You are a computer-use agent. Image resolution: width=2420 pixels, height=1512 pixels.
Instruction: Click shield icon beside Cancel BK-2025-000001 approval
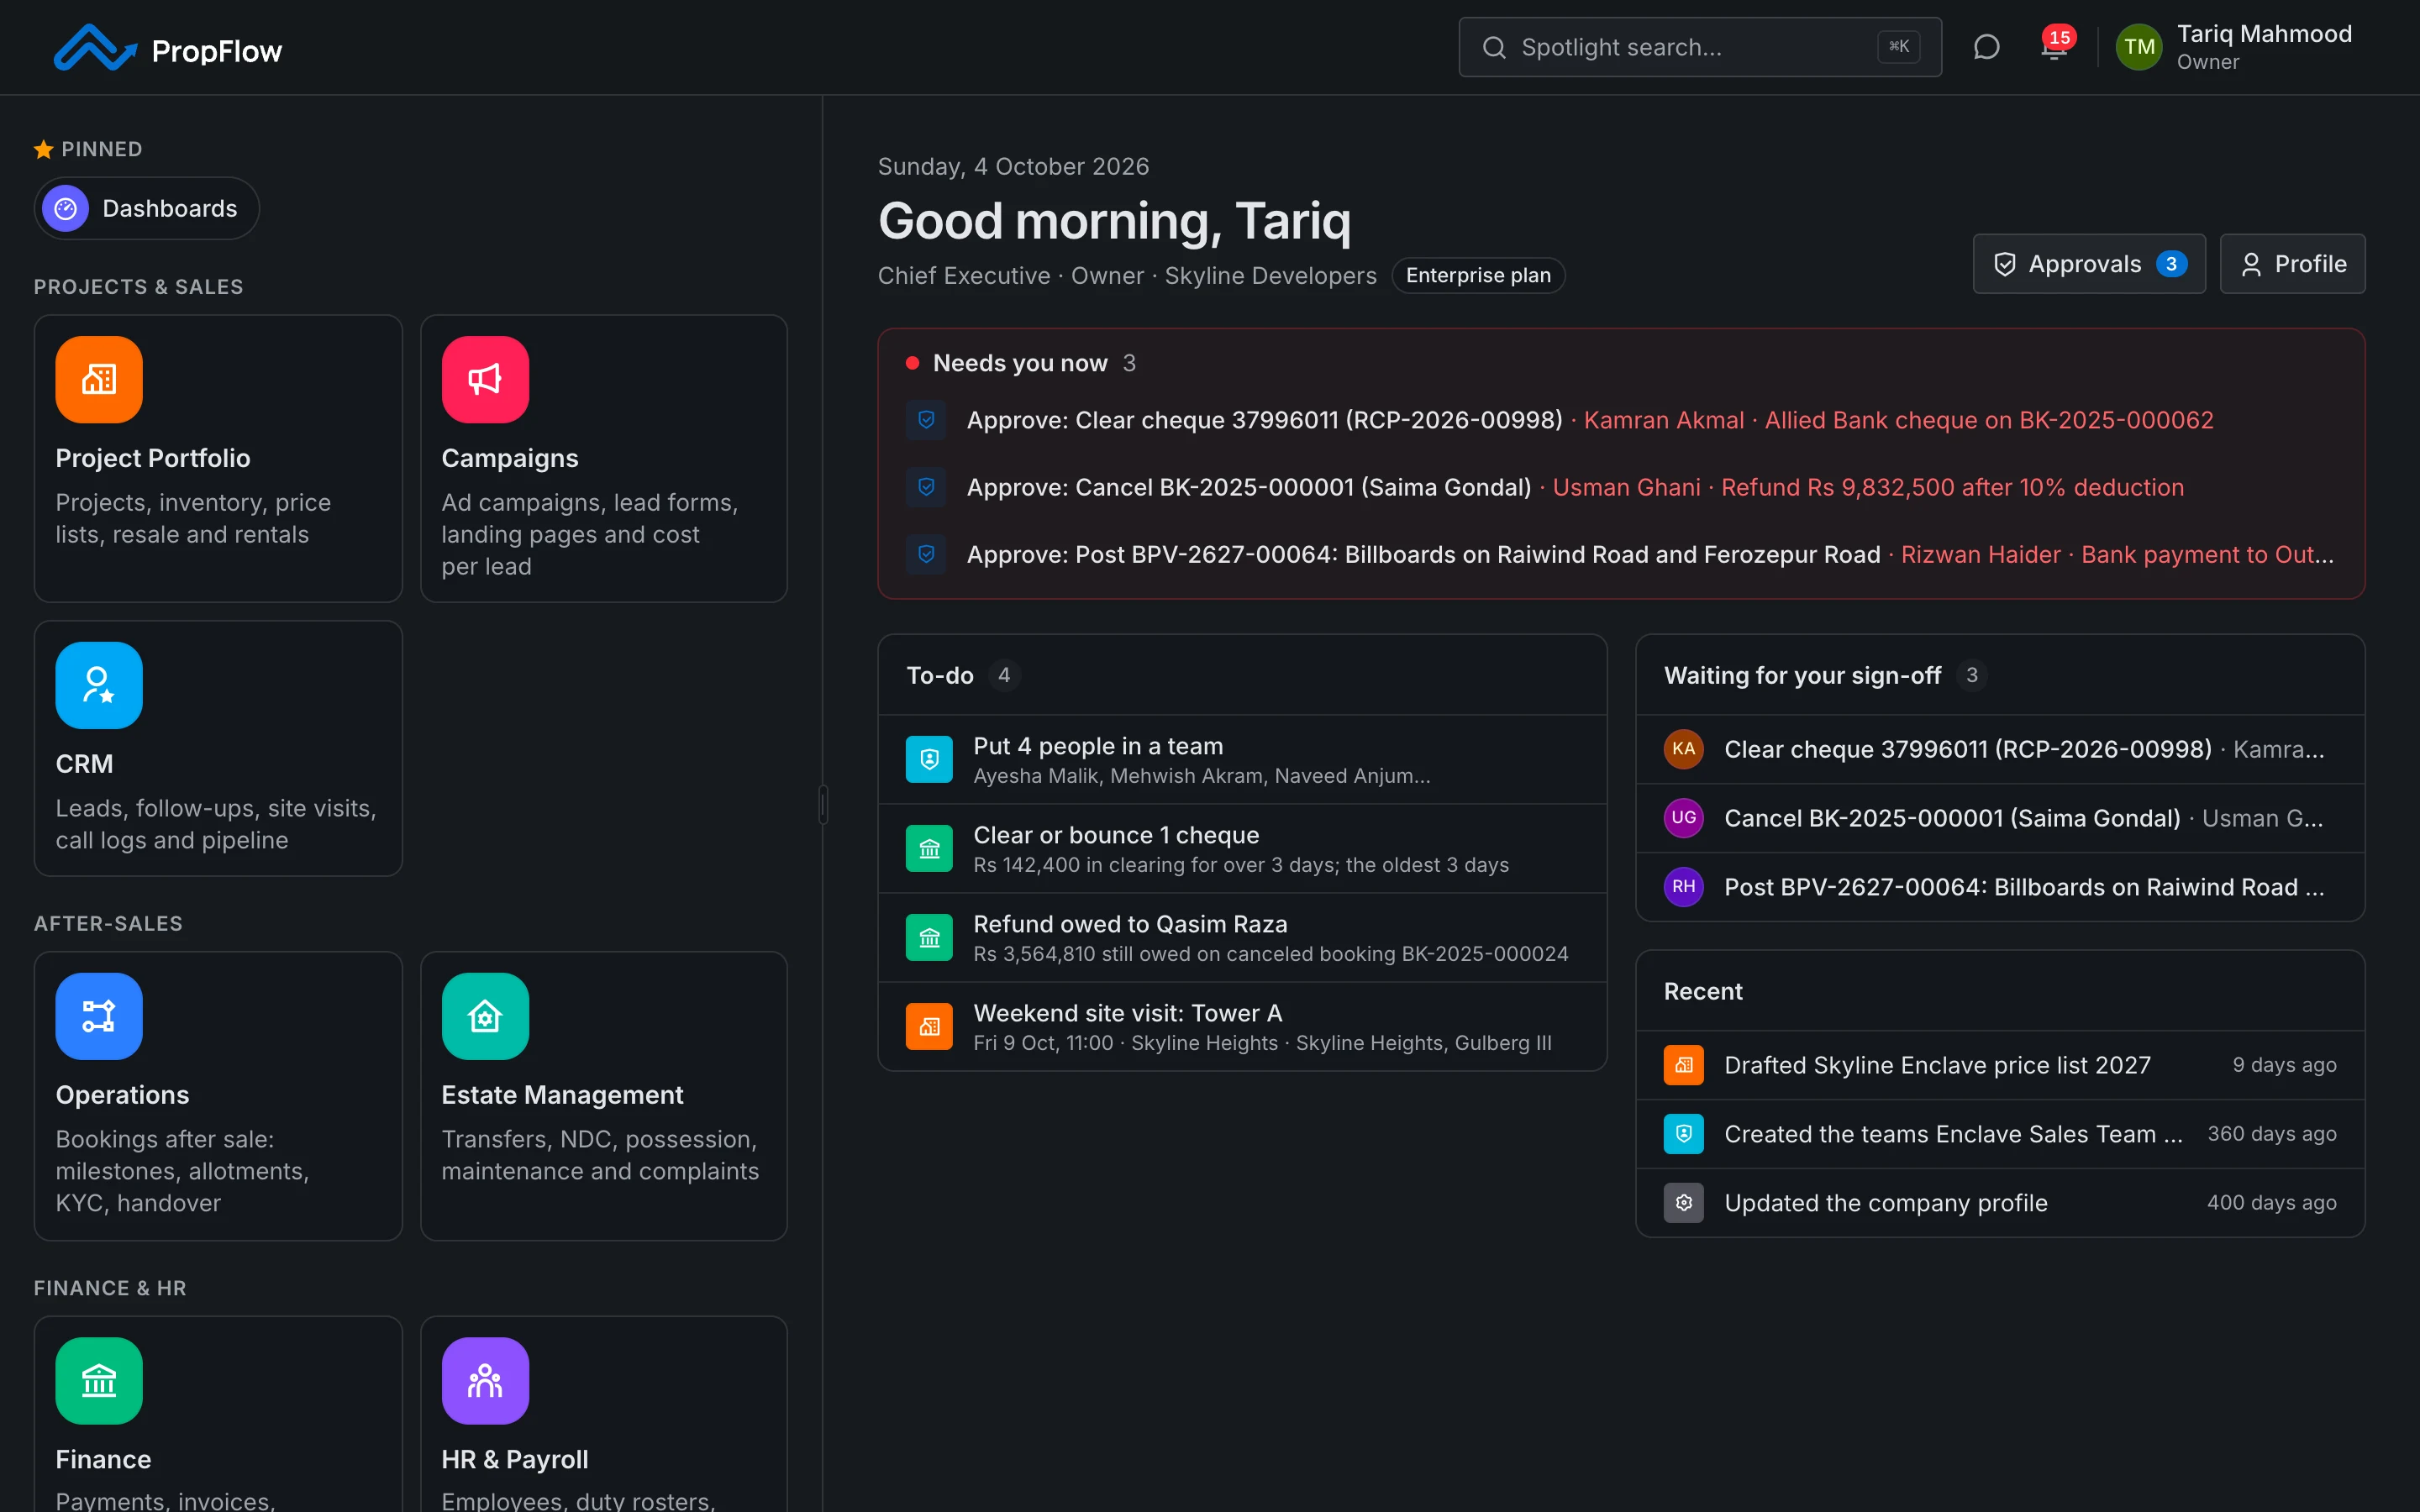pyautogui.click(x=926, y=487)
